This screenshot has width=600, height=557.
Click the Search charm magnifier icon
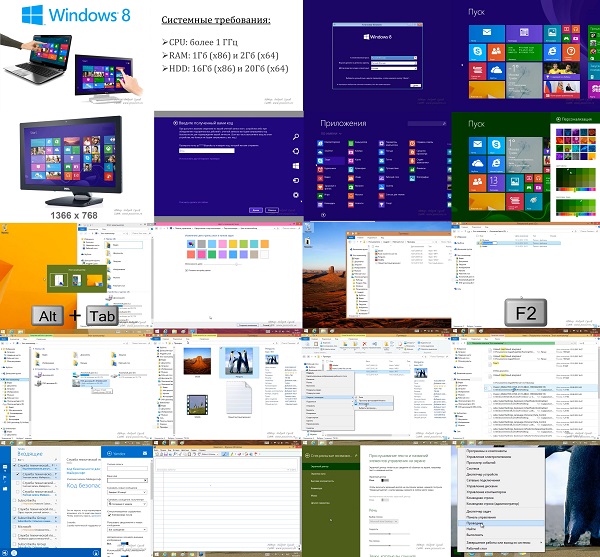click(296, 137)
